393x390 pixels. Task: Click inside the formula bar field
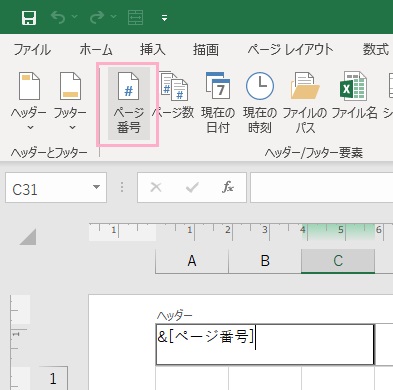point(322,188)
